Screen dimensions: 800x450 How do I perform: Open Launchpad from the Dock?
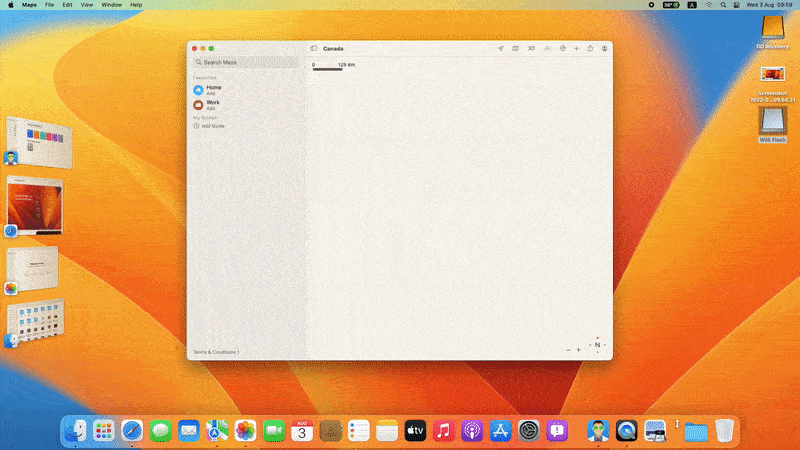(x=104, y=431)
